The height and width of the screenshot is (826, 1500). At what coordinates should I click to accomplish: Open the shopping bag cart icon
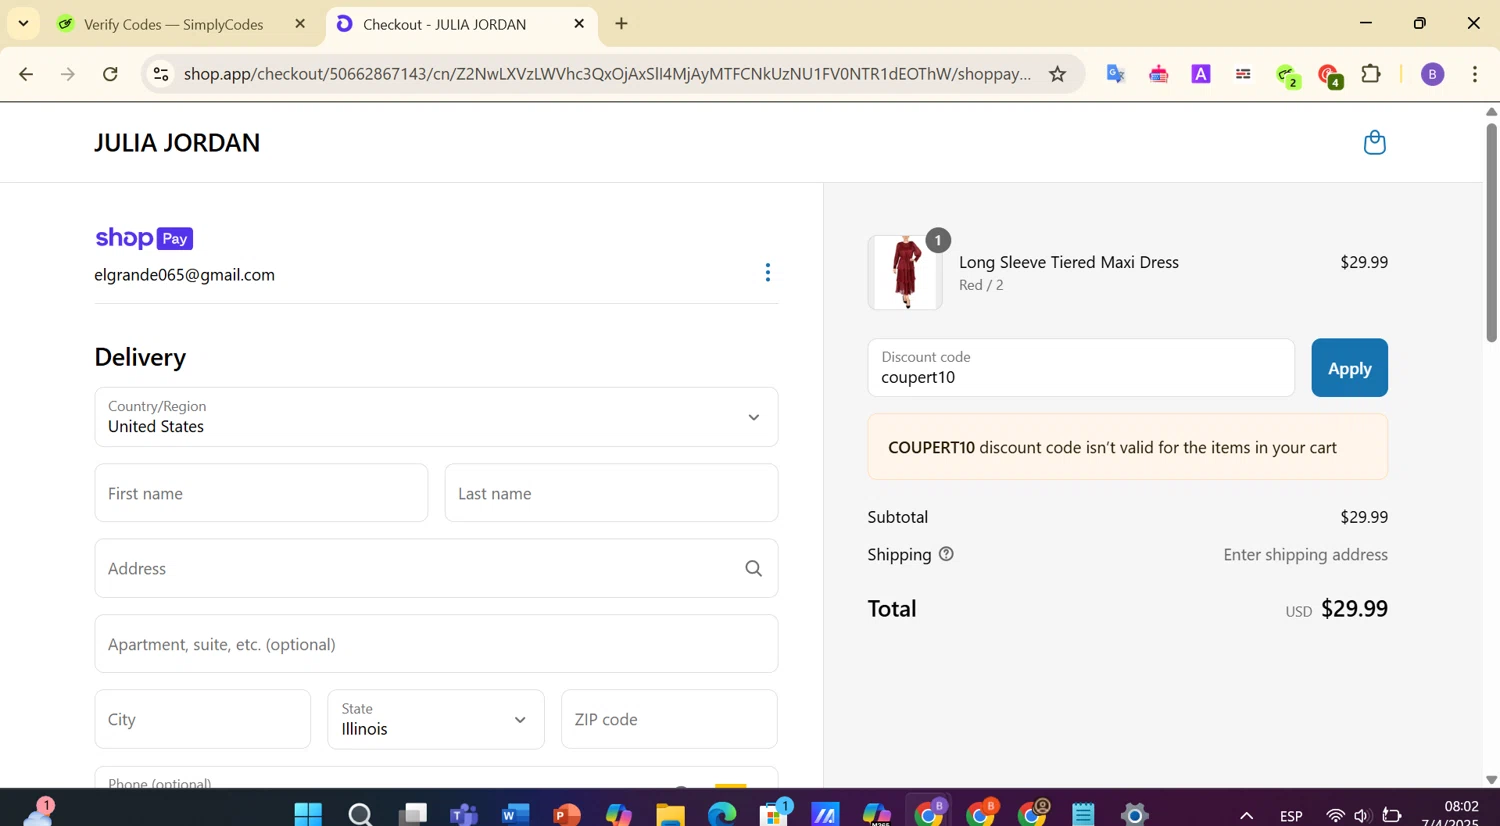coord(1375,142)
